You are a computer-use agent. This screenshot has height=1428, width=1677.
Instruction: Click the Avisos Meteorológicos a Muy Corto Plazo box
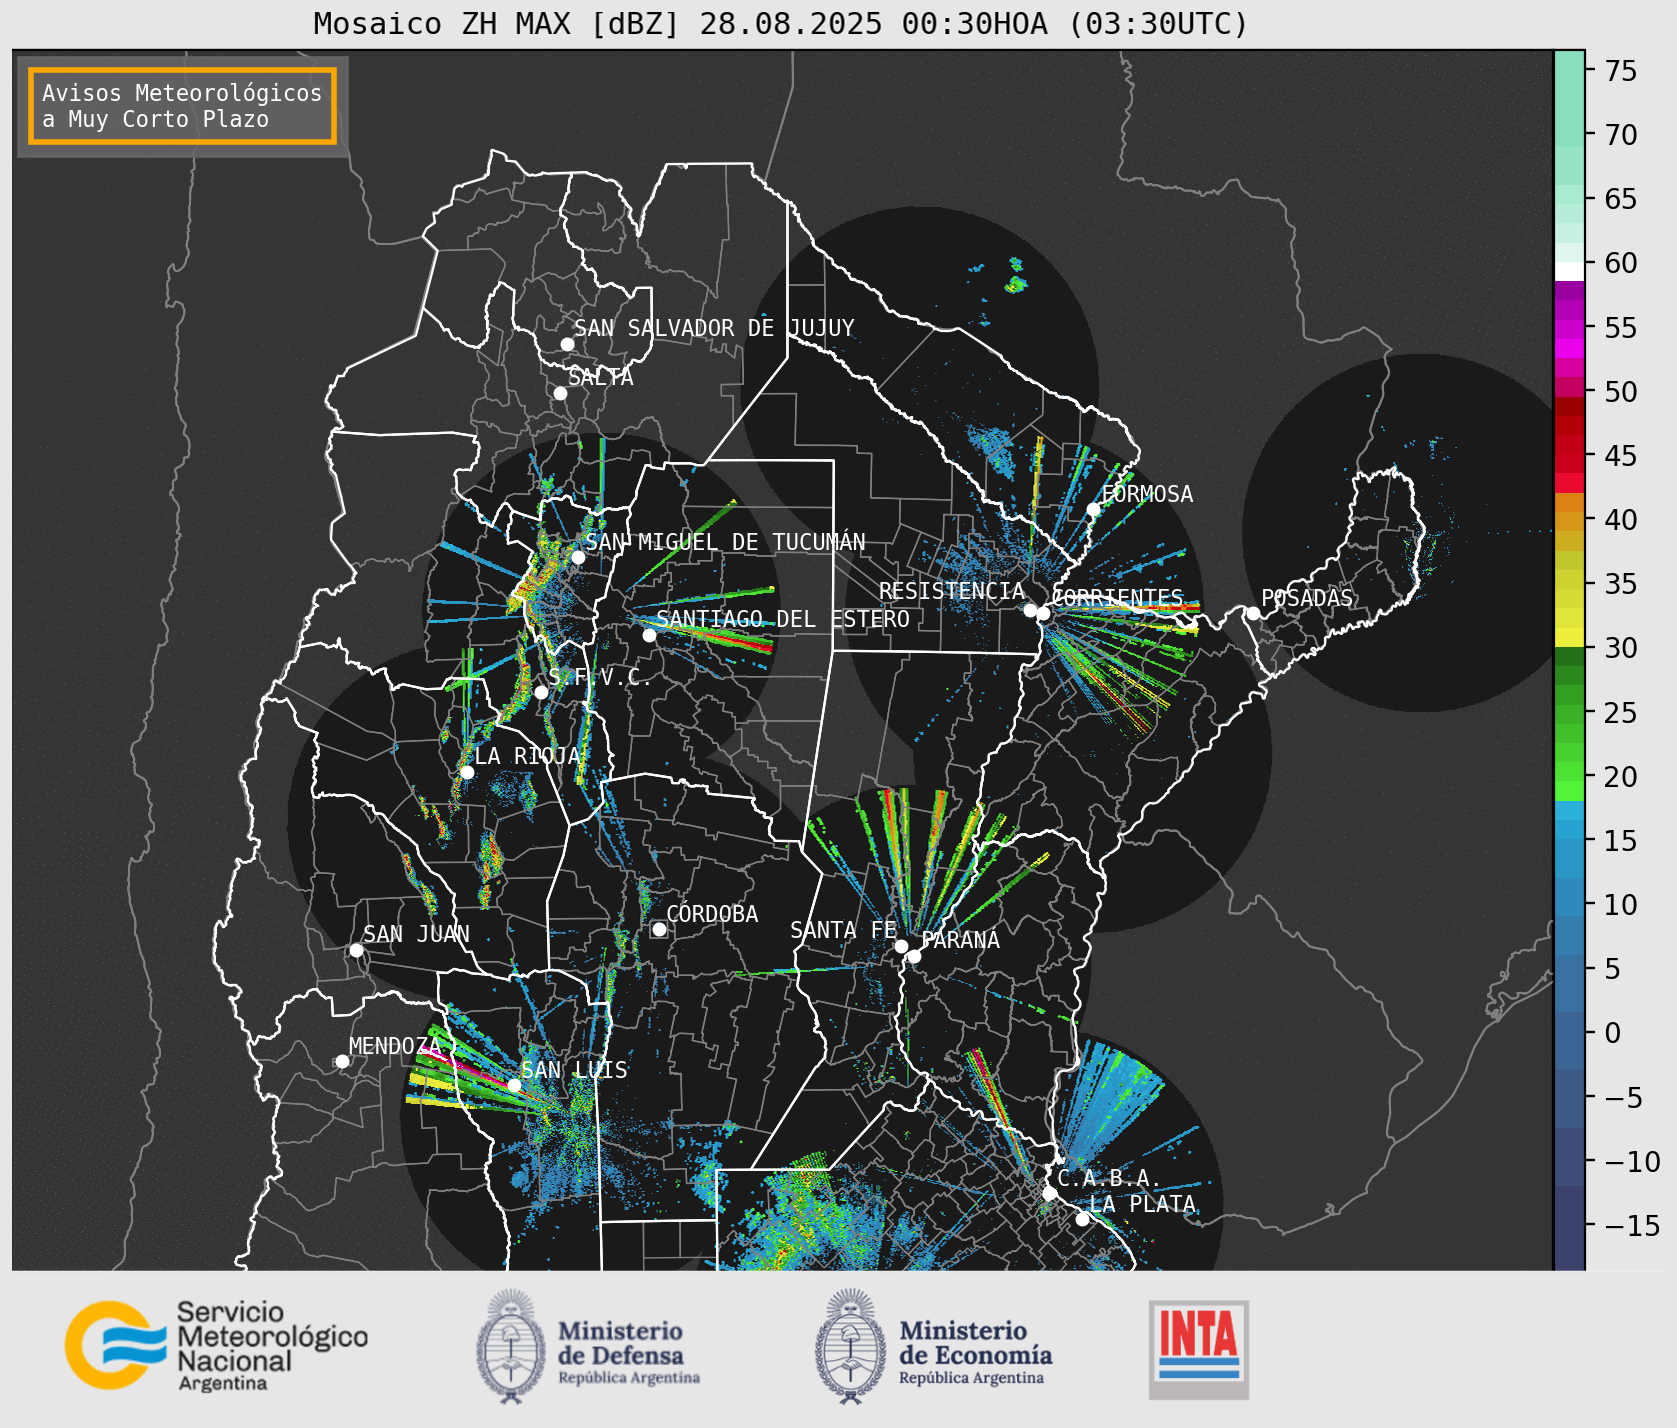click(182, 106)
